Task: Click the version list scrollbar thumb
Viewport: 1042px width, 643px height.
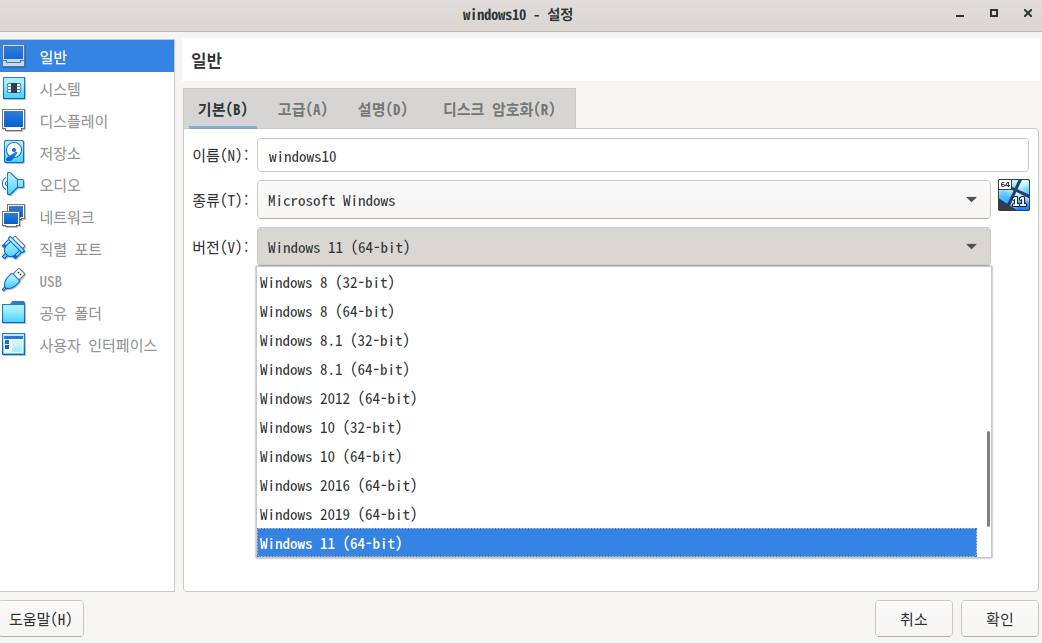Action: (988, 479)
